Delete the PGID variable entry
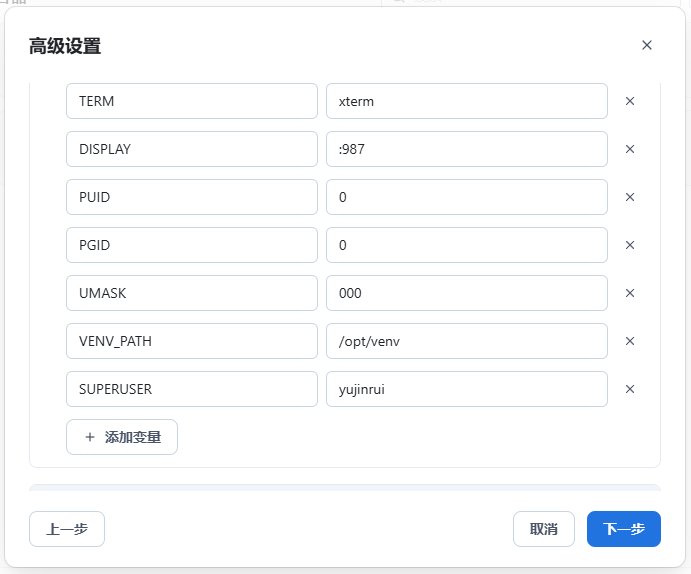 (x=630, y=245)
